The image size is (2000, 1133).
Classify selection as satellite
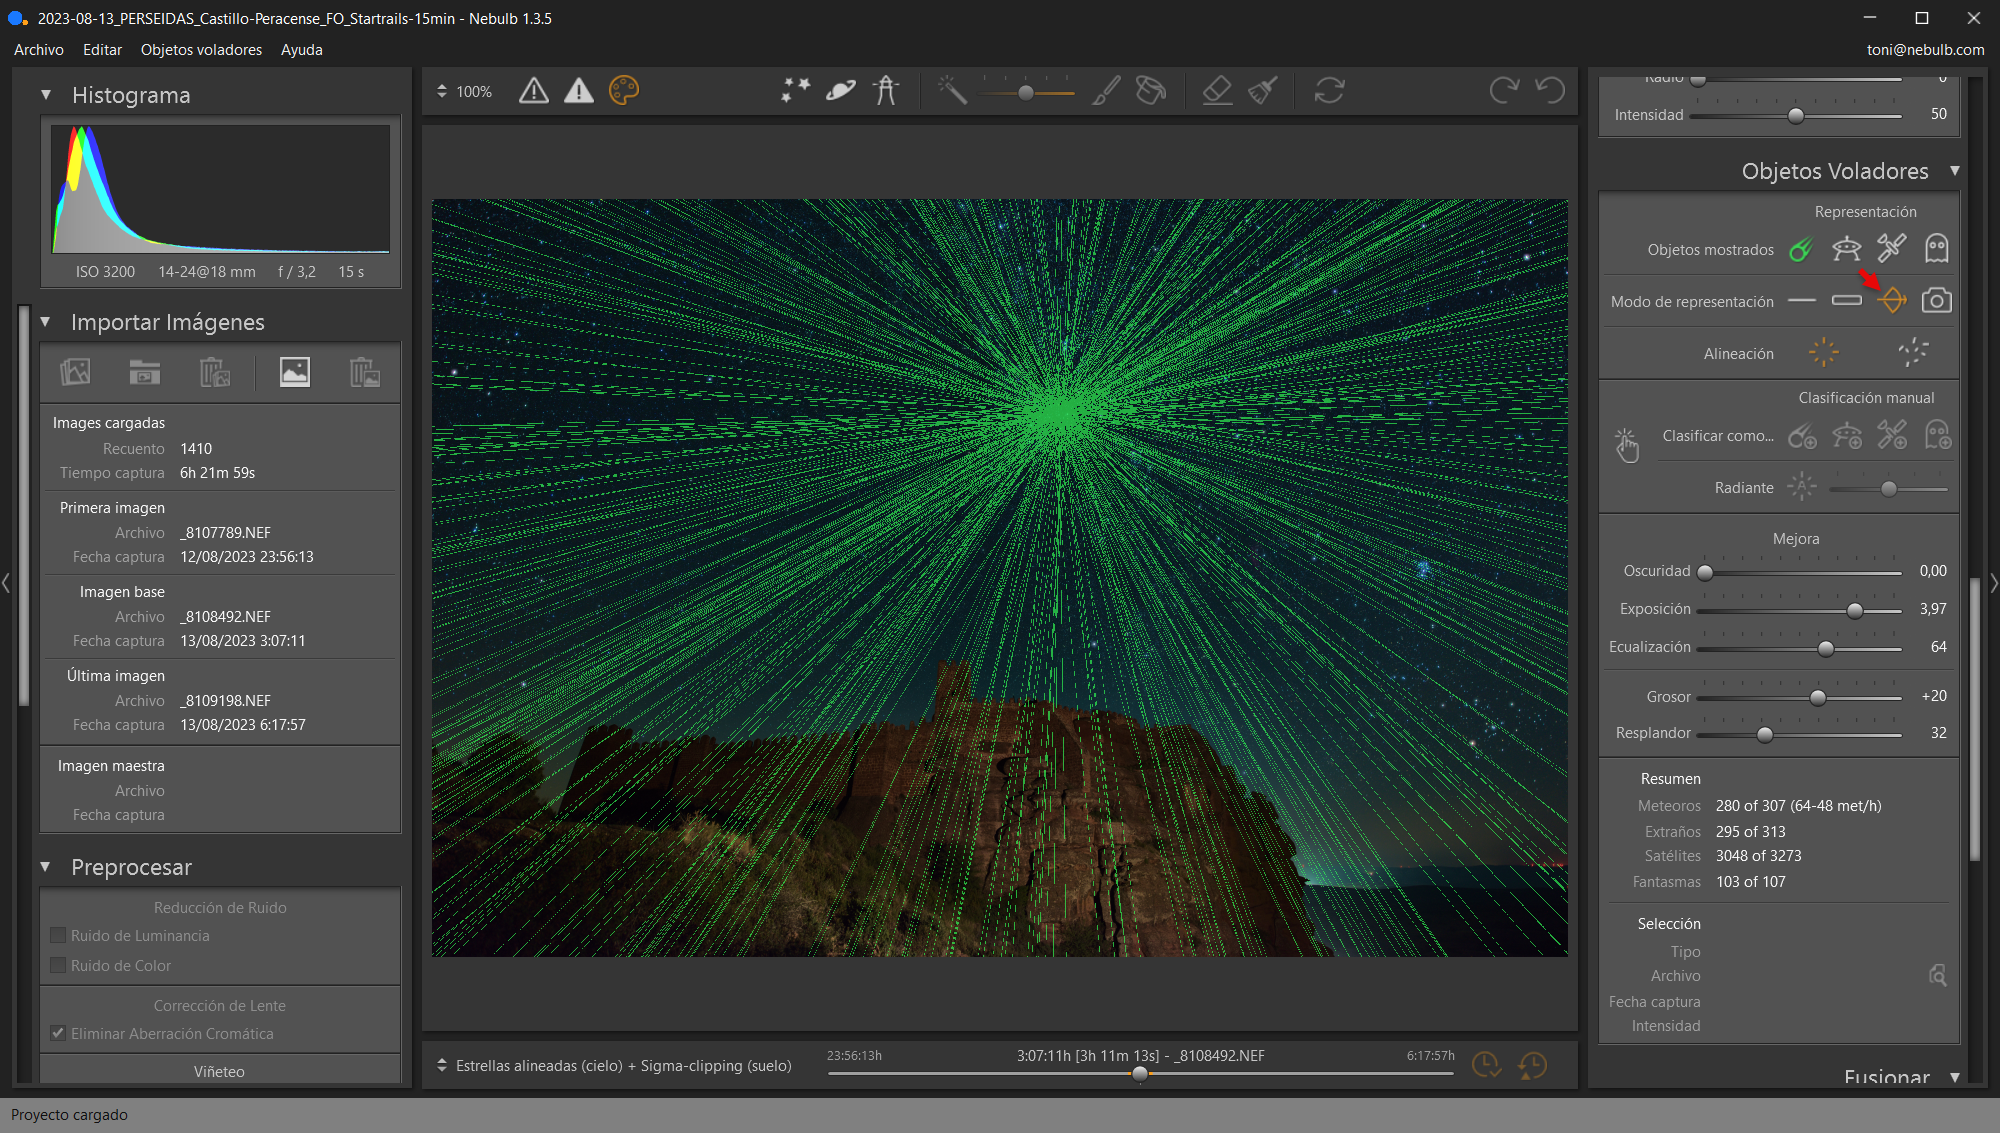[x=1892, y=435]
